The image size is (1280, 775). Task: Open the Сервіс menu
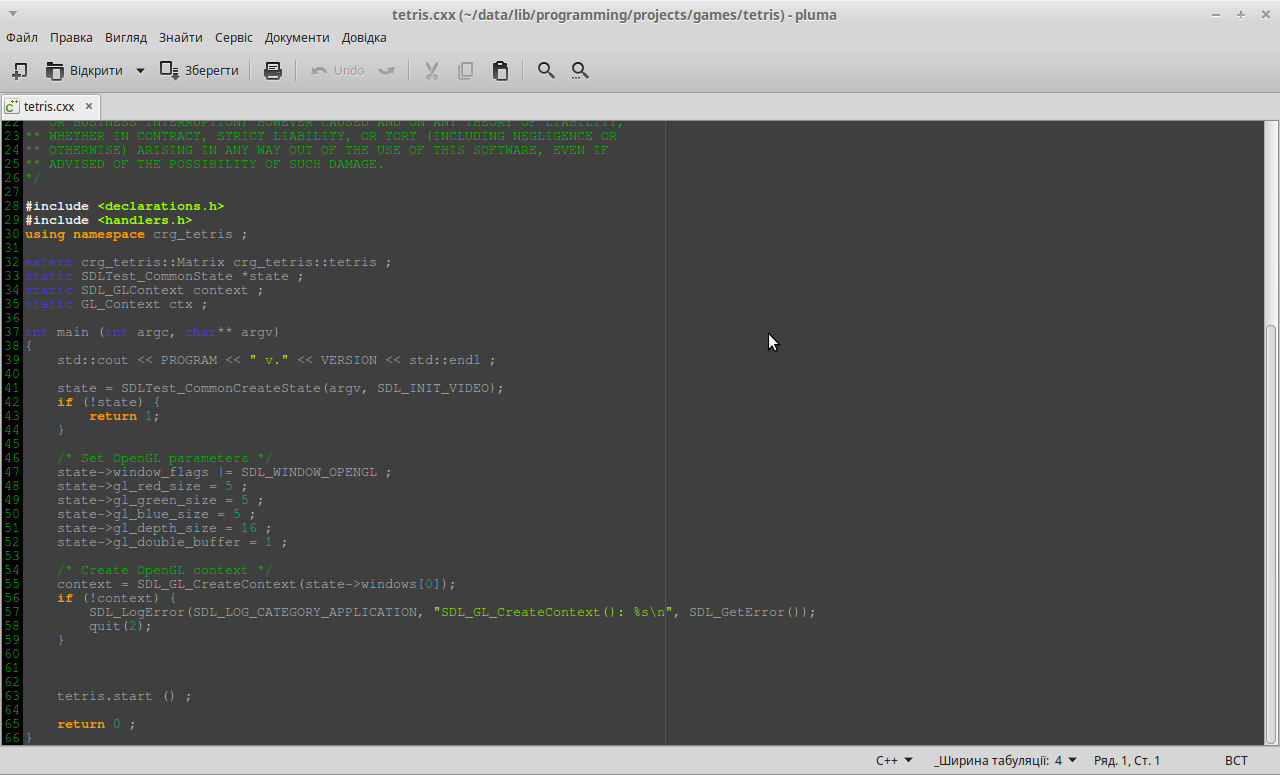click(234, 38)
